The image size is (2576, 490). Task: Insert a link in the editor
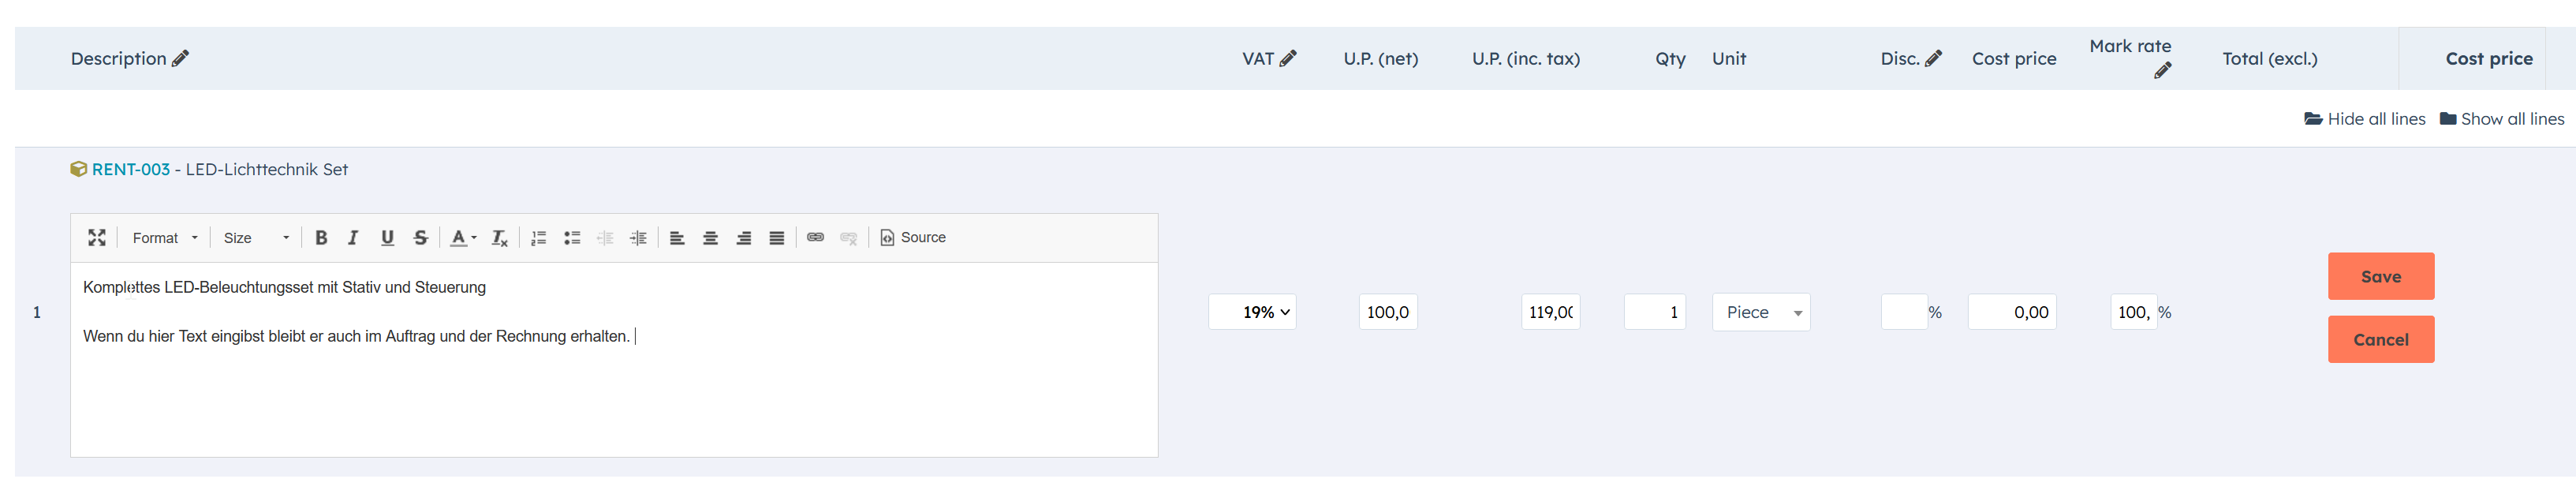(x=815, y=237)
